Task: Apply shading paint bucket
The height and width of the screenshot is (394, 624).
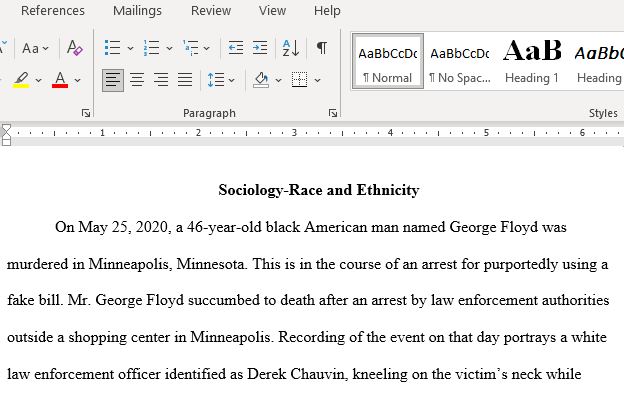Action: coord(261,80)
